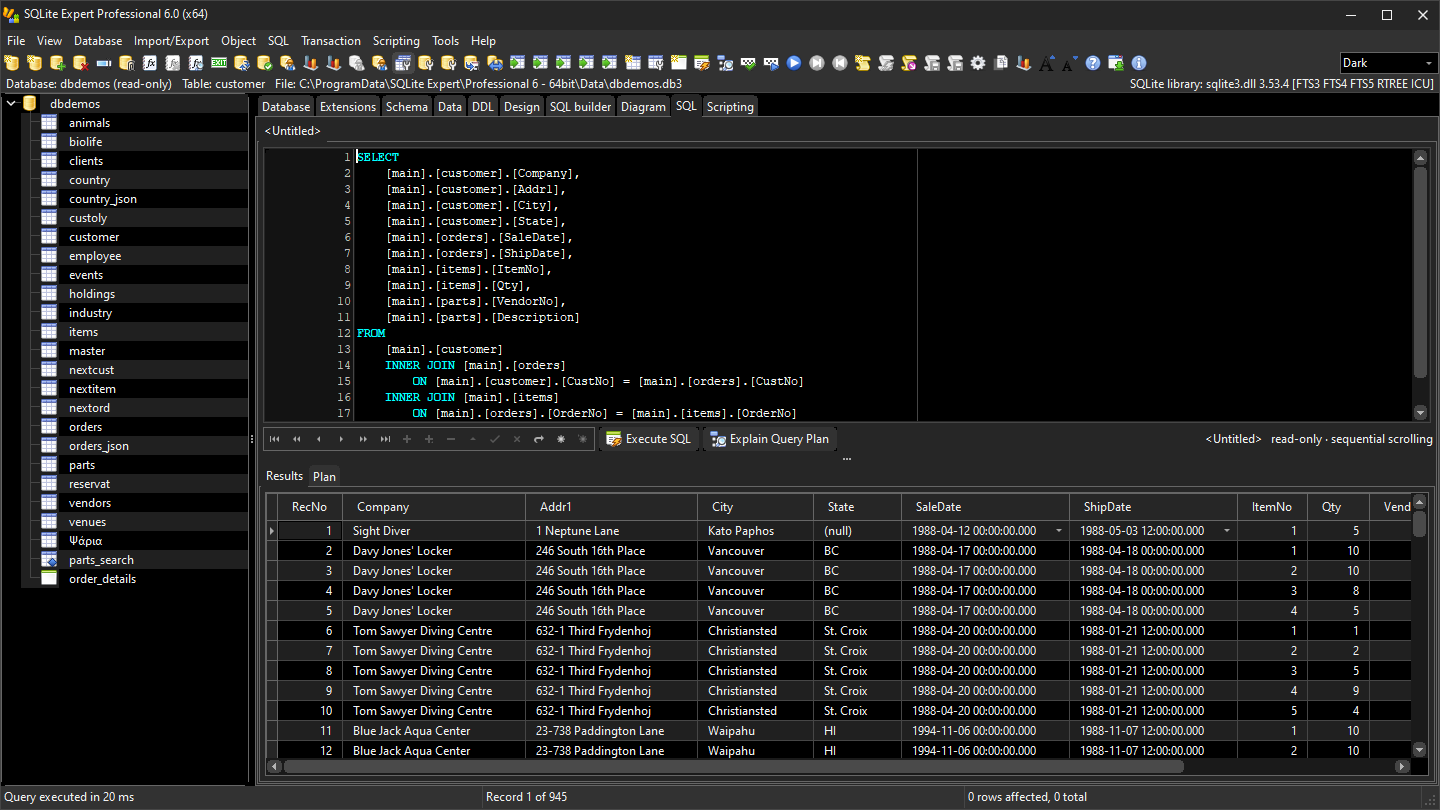Open the Tools menu

pos(446,41)
